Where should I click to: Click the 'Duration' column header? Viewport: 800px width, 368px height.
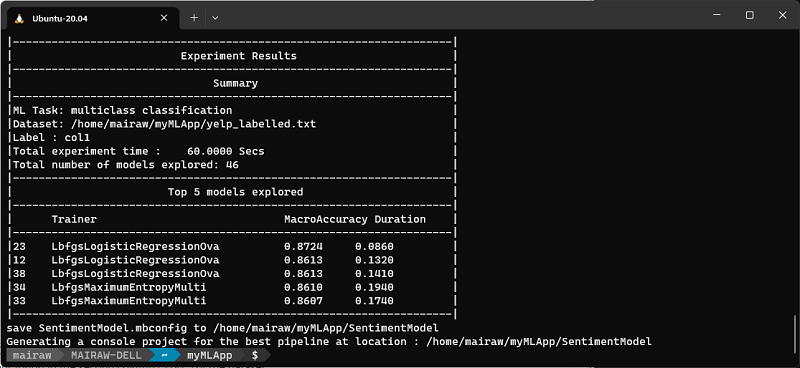point(400,219)
